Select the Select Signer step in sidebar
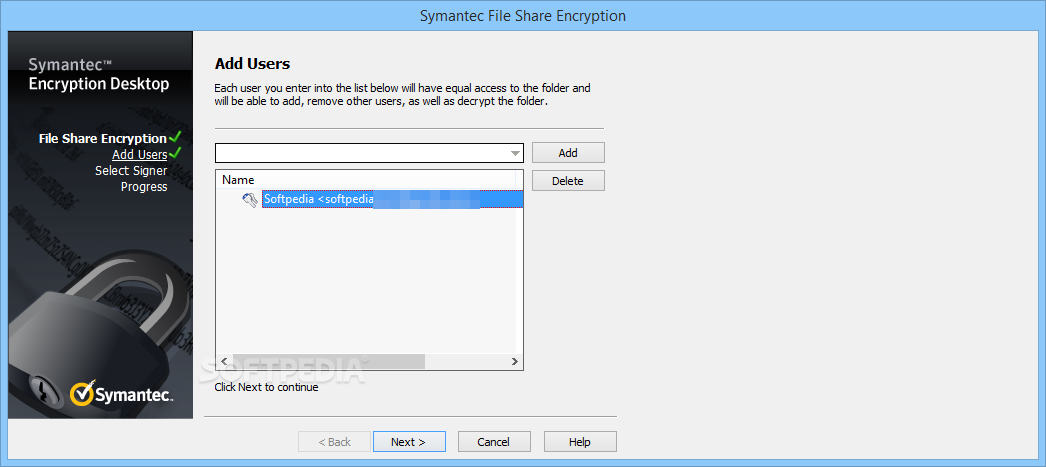 pyautogui.click(x=131, y=171)
